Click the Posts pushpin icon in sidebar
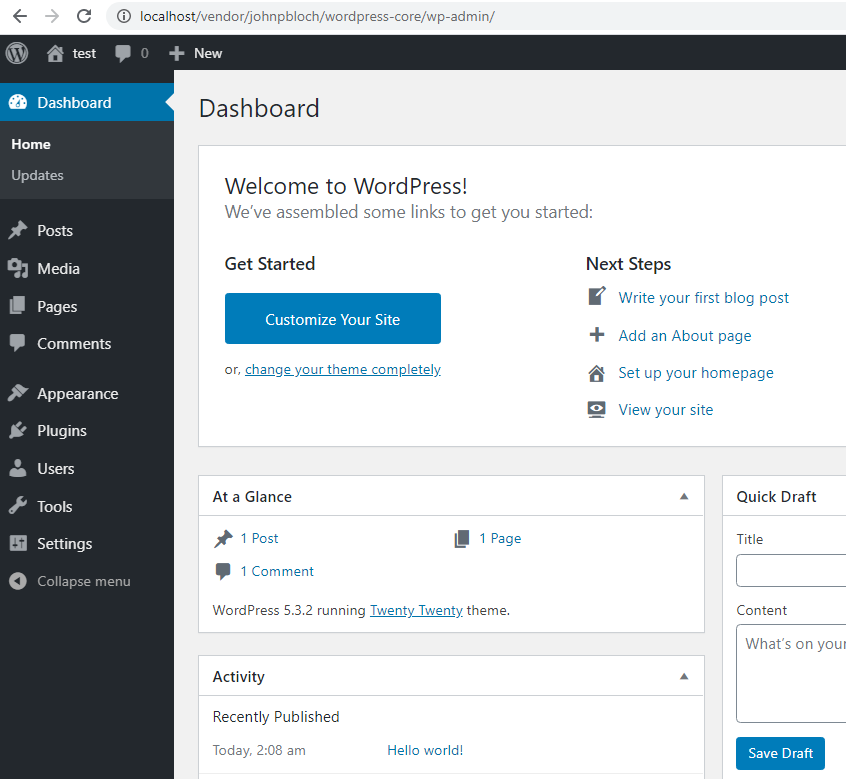The image size is (846, 779). click(x=17, y=231)
